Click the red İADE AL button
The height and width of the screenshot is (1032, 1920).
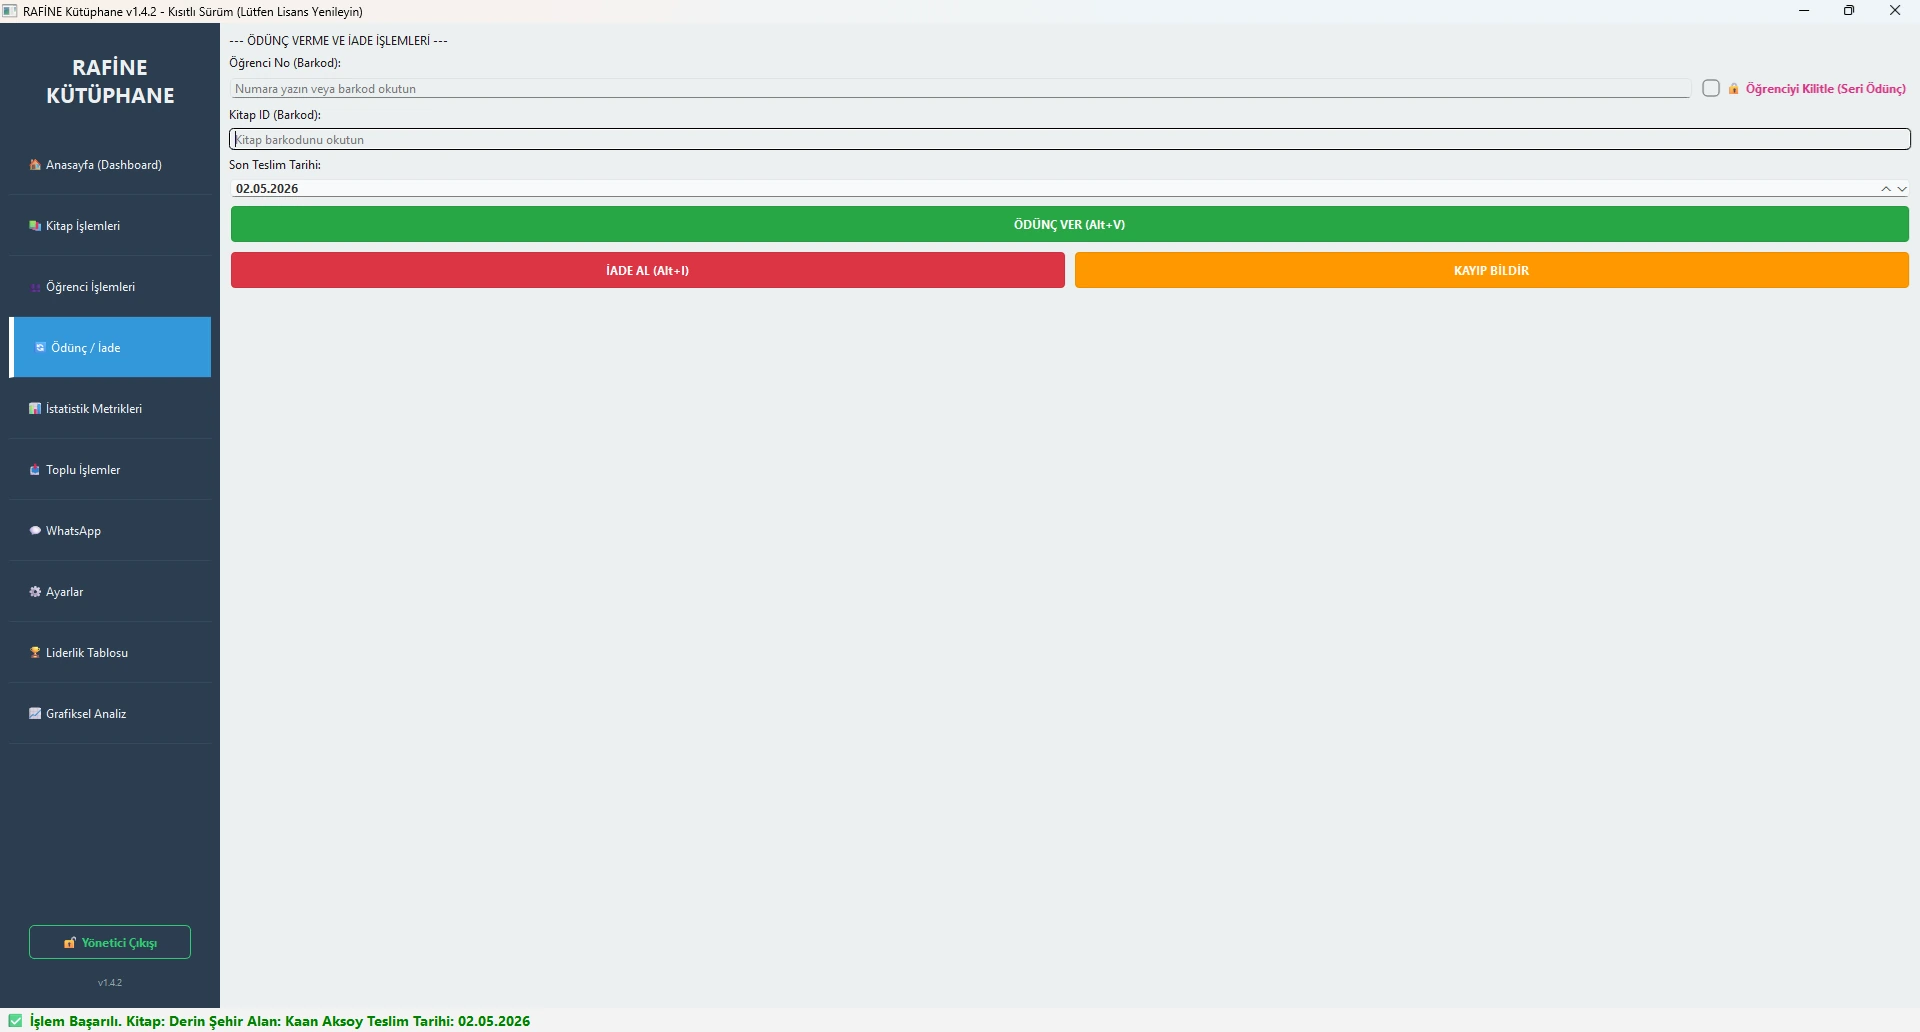[648, 271]
